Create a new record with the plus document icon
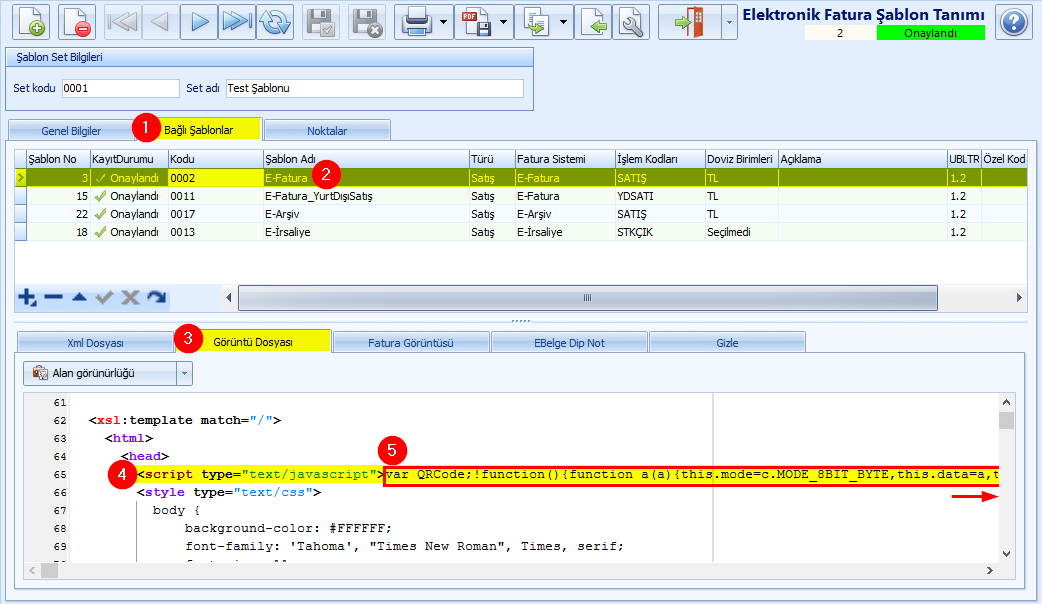1042x604 pixels. (31, 22)
